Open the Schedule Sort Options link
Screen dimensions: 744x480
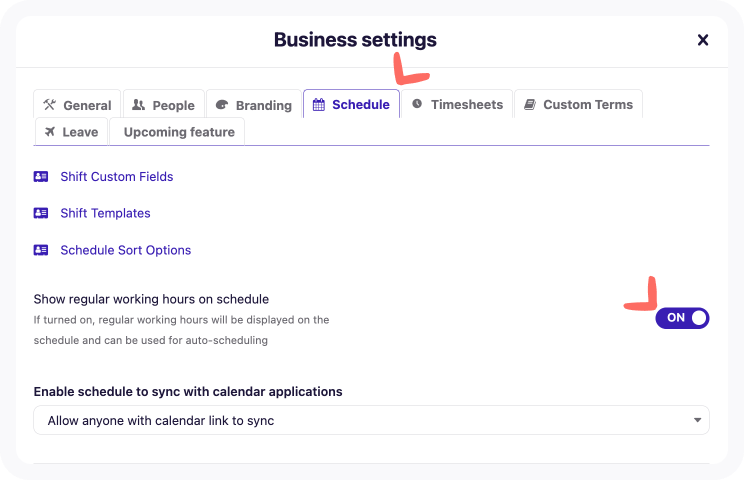[125, 250]
